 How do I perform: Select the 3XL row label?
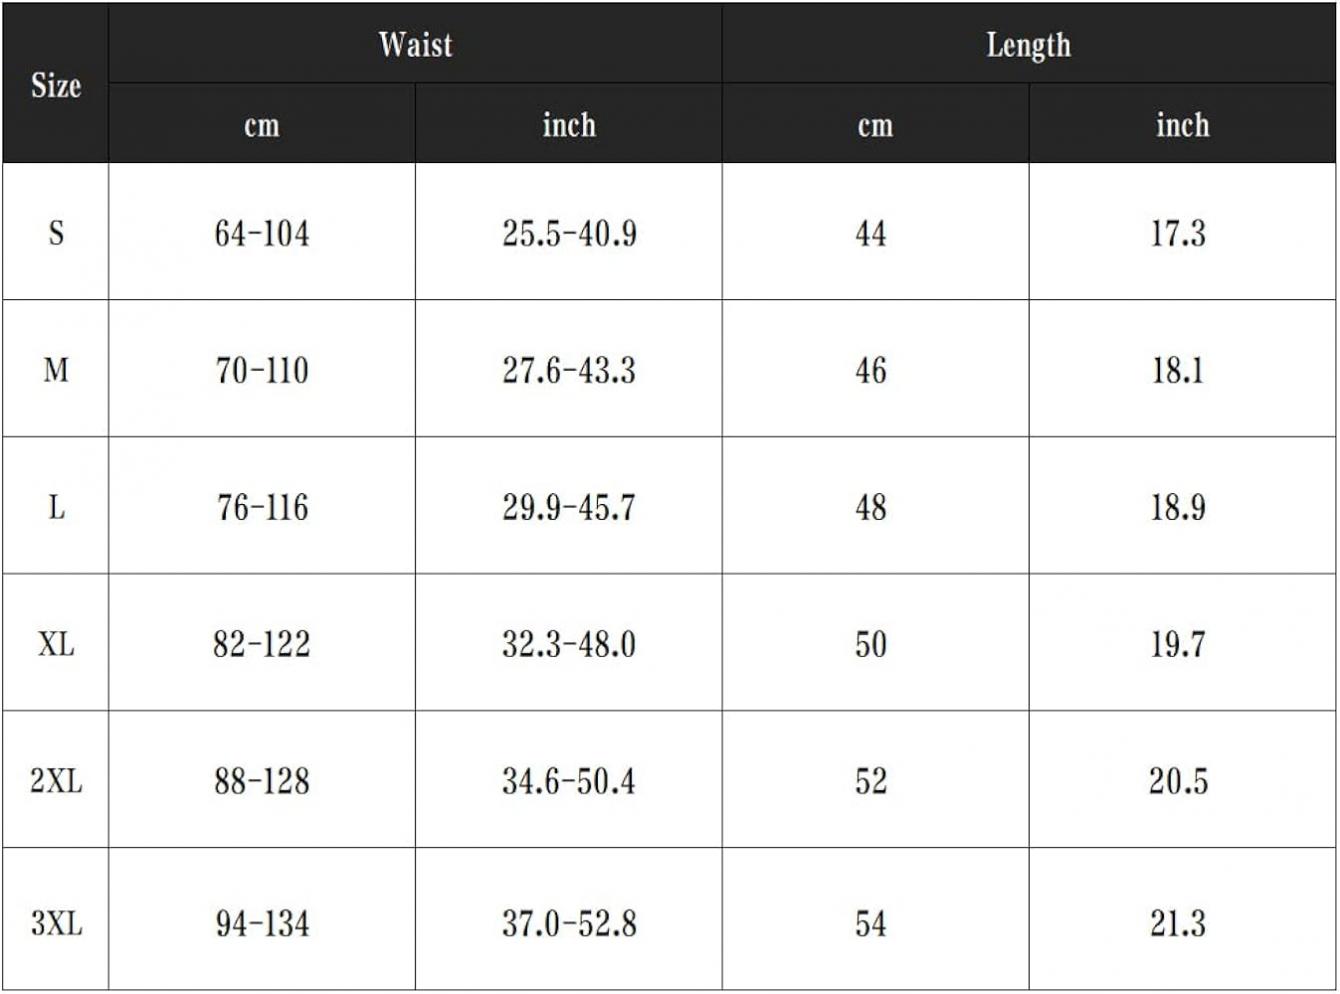click(56, 922)
